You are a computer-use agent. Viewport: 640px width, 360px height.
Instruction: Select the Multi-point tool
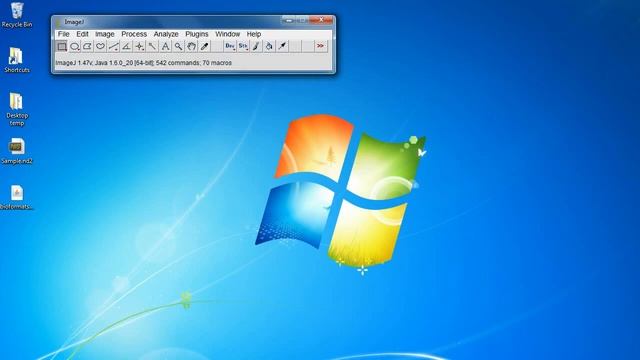pos(140,47)
